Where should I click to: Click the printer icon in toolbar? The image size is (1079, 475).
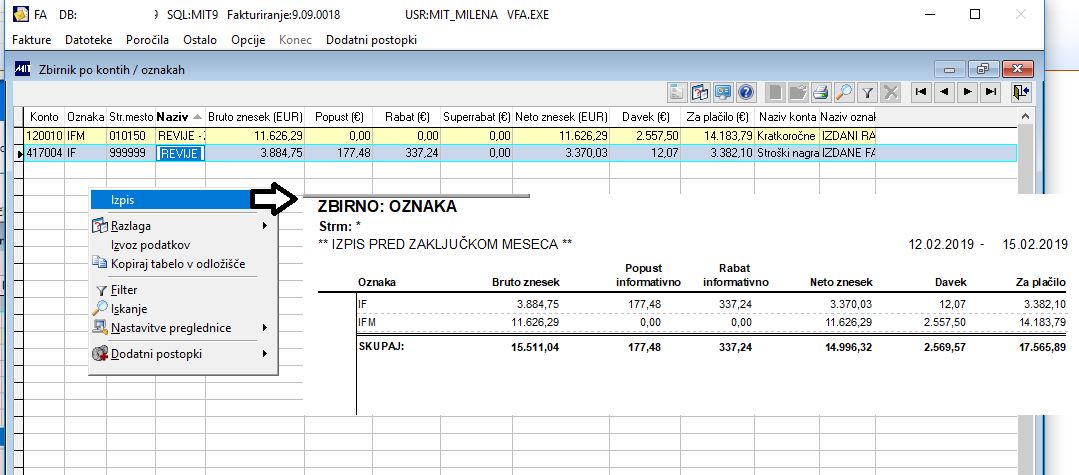pos(820,92)
